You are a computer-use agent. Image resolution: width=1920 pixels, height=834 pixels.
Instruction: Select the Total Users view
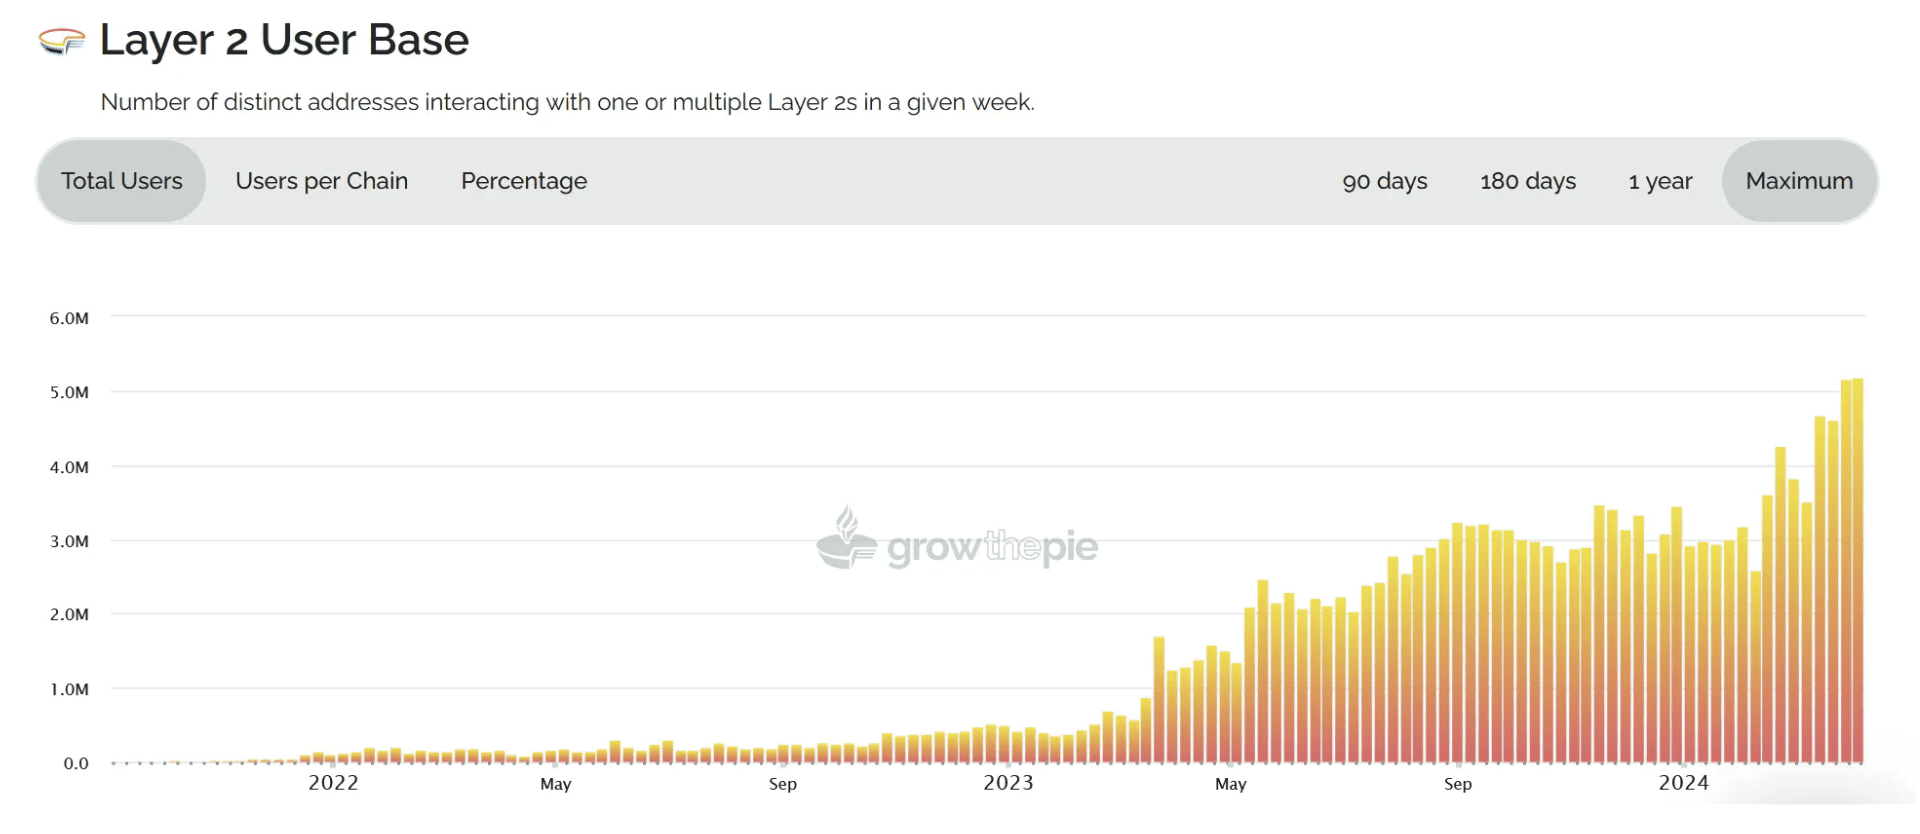pyautogui.click(x=122, y=181)
